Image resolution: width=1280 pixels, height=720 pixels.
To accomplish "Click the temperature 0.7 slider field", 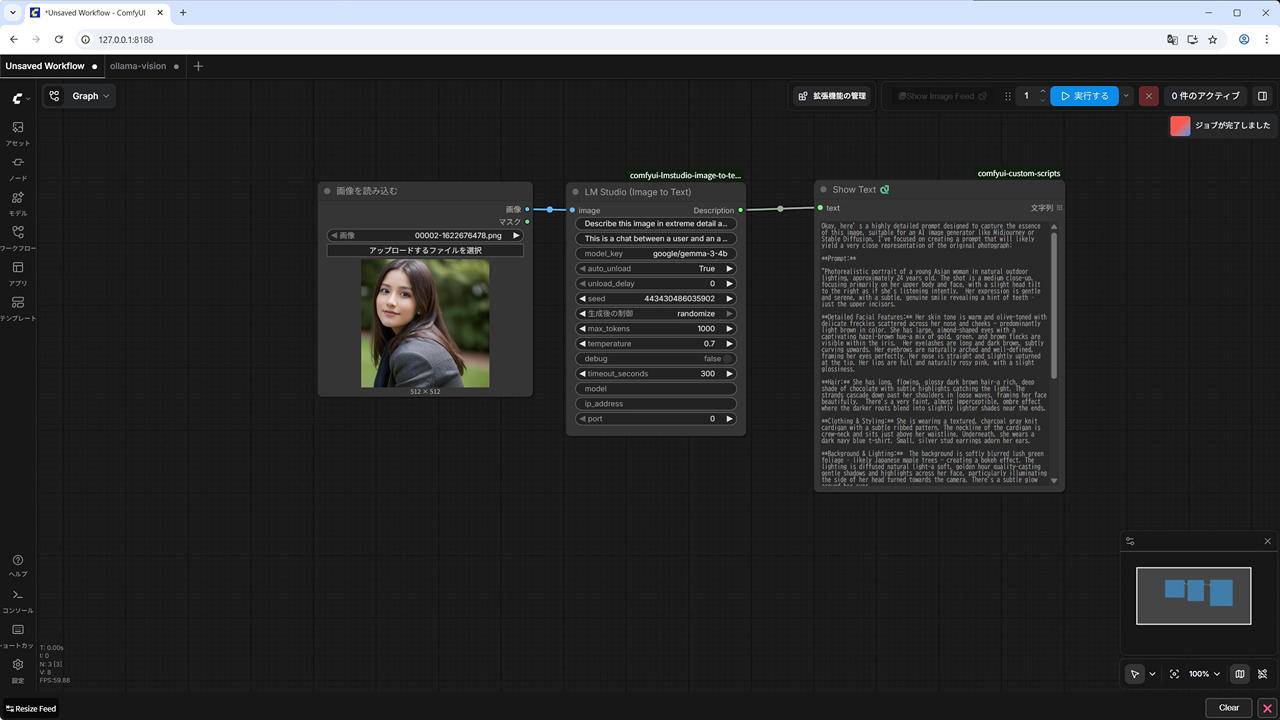I will pyautogui.click(x=656, y=344).
